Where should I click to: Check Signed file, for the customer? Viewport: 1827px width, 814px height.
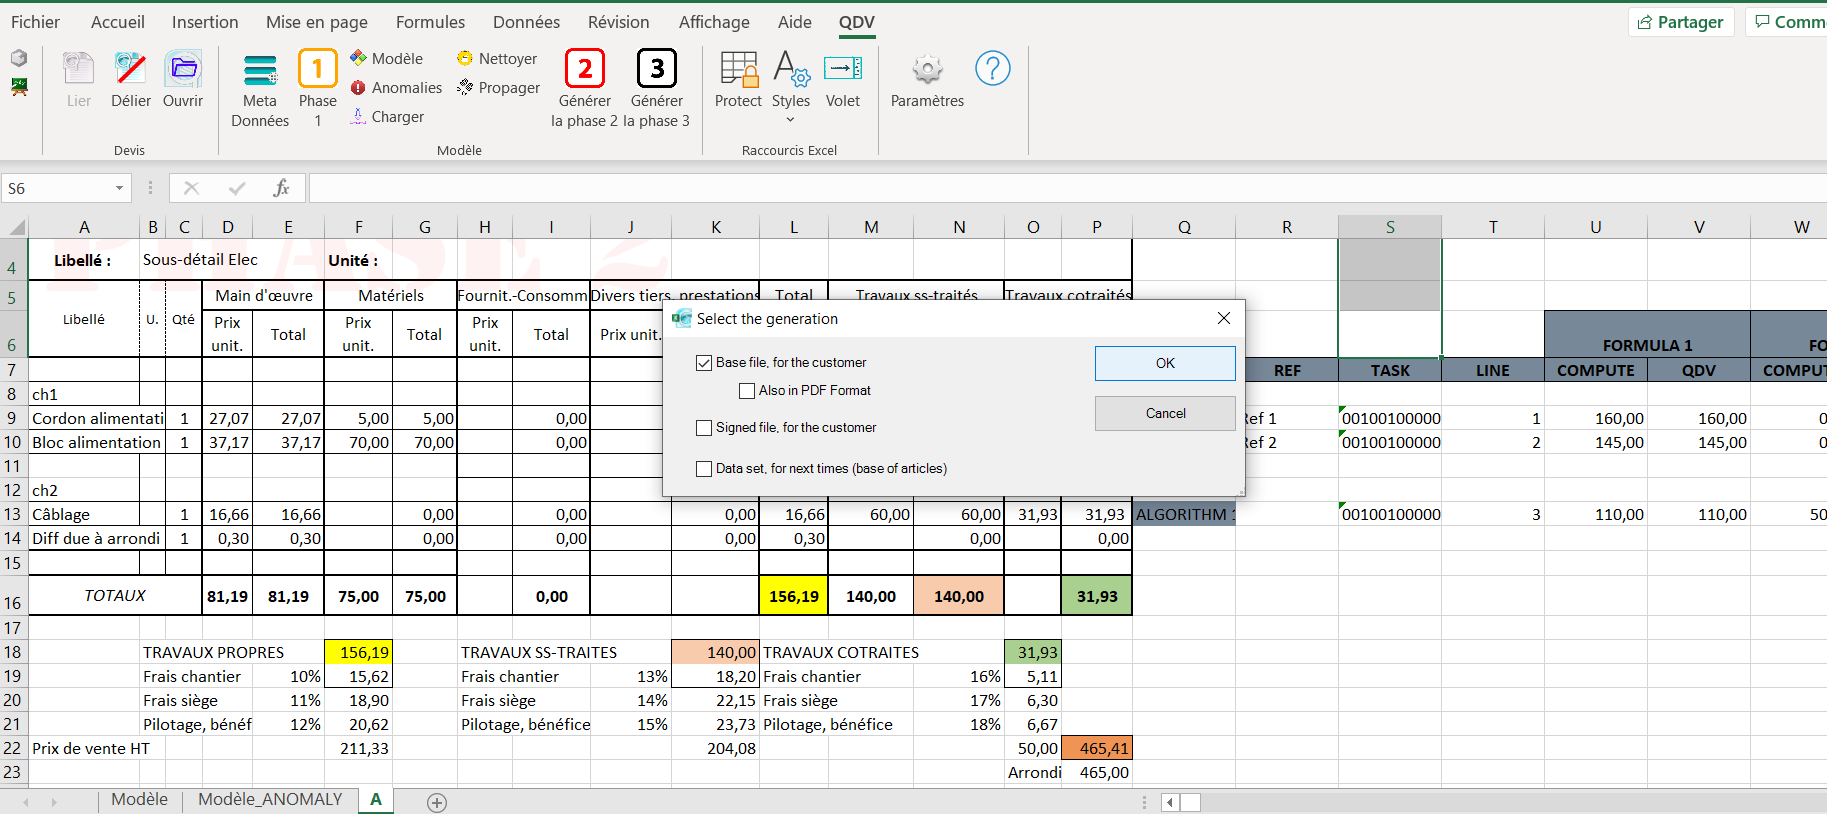pyautogui.click(x=704, y=428)
